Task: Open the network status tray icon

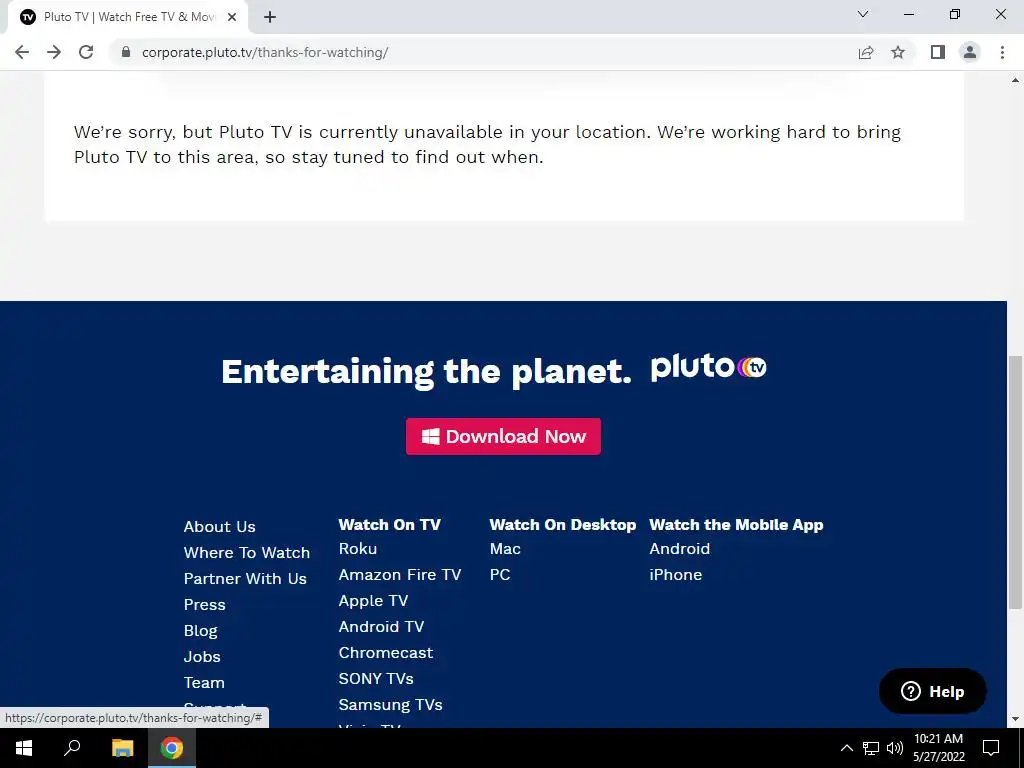Action: [x=871, y=748]
